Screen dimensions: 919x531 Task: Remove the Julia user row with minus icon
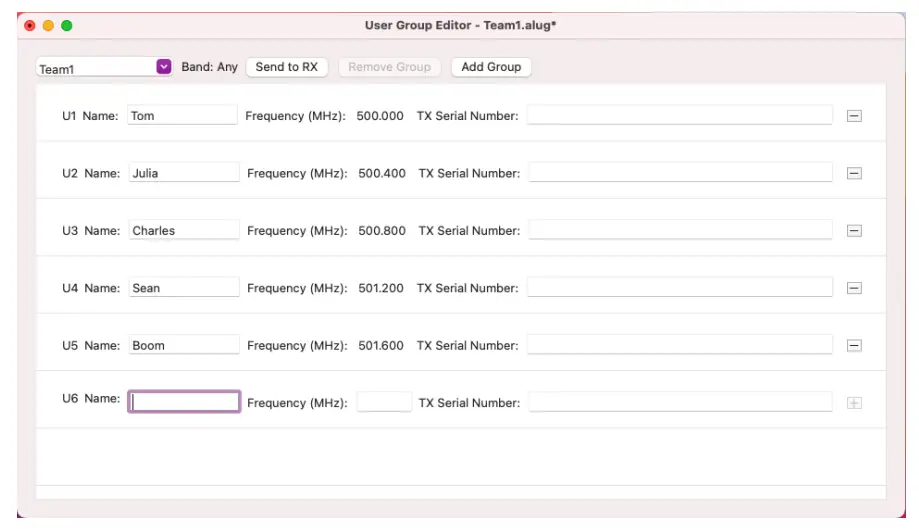coord(854,173)
